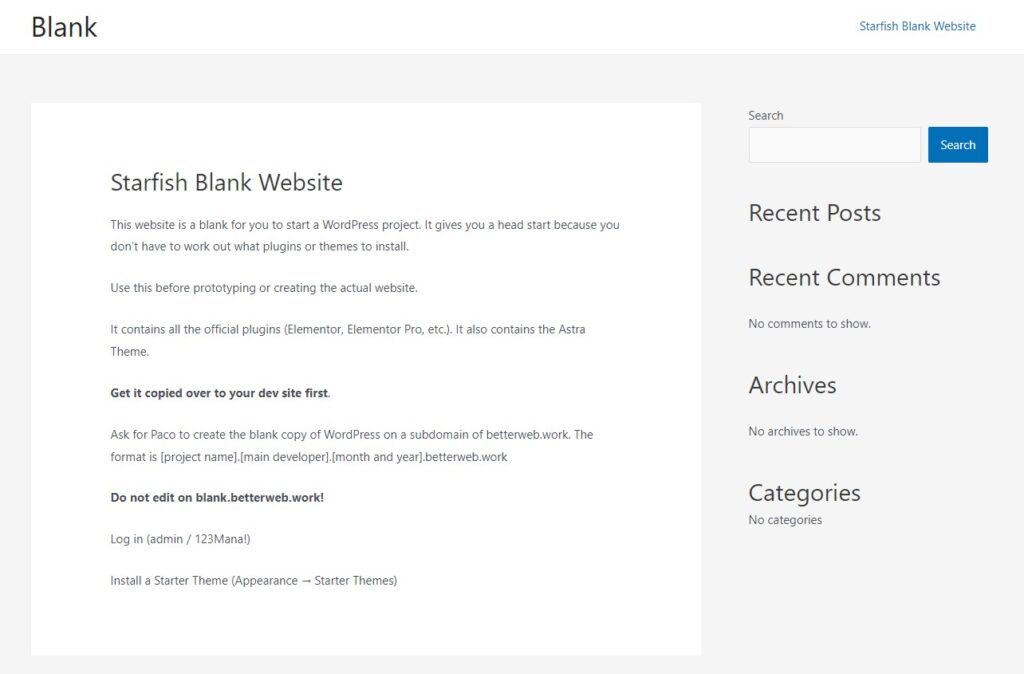Click the 'No categories' text
The height and width of the screenshot is (674, 1024).
point(785,520)
